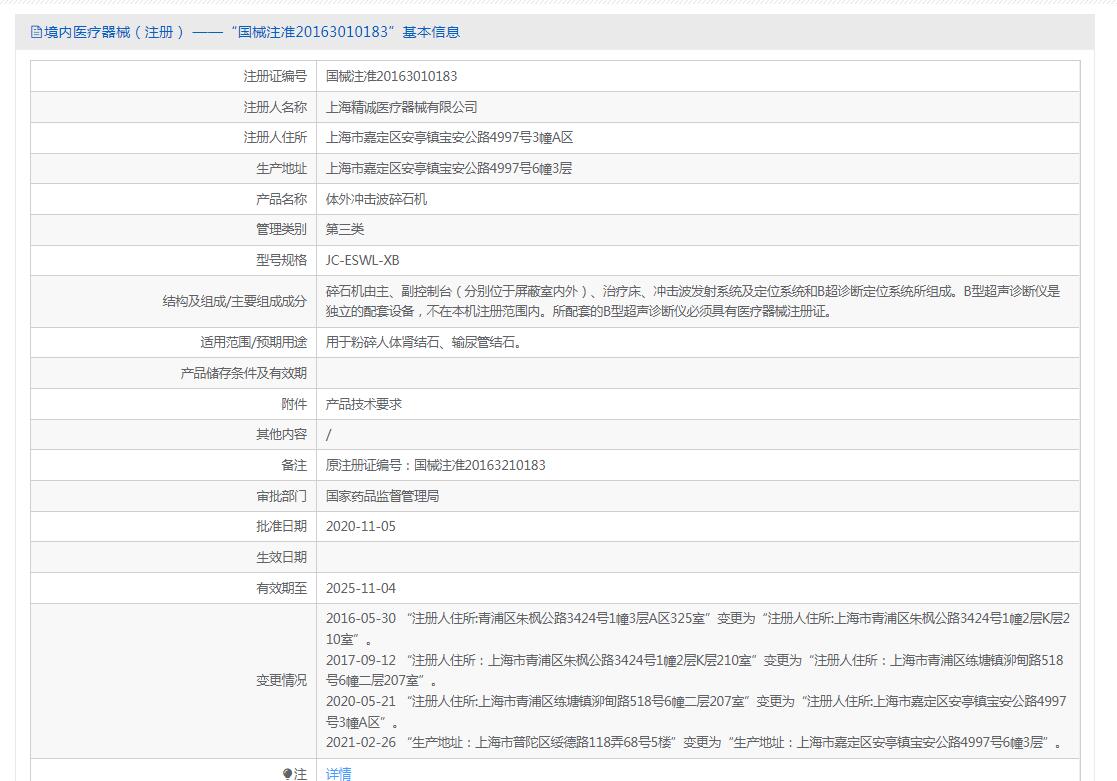Click the attachment entry 产品技术要求

click(x=364, y=404)
